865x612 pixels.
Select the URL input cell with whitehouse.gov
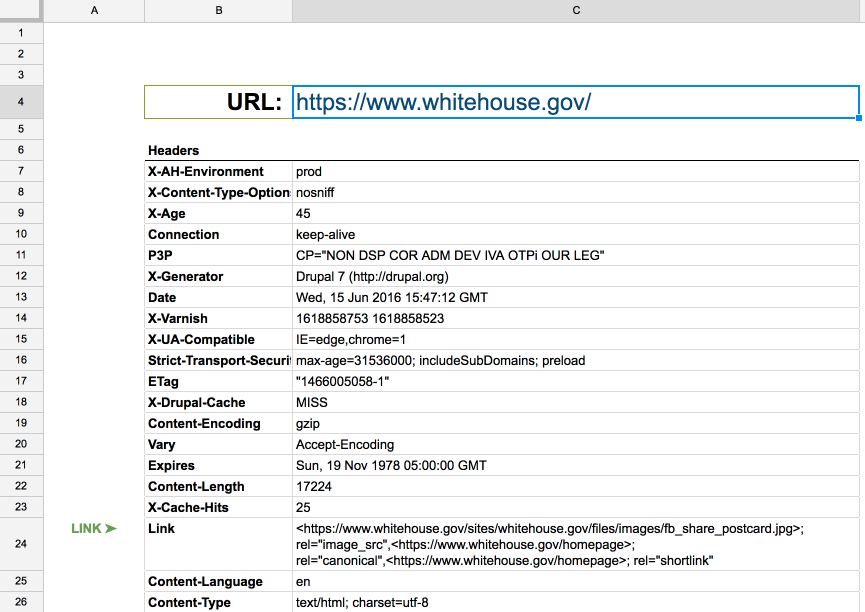575,102
